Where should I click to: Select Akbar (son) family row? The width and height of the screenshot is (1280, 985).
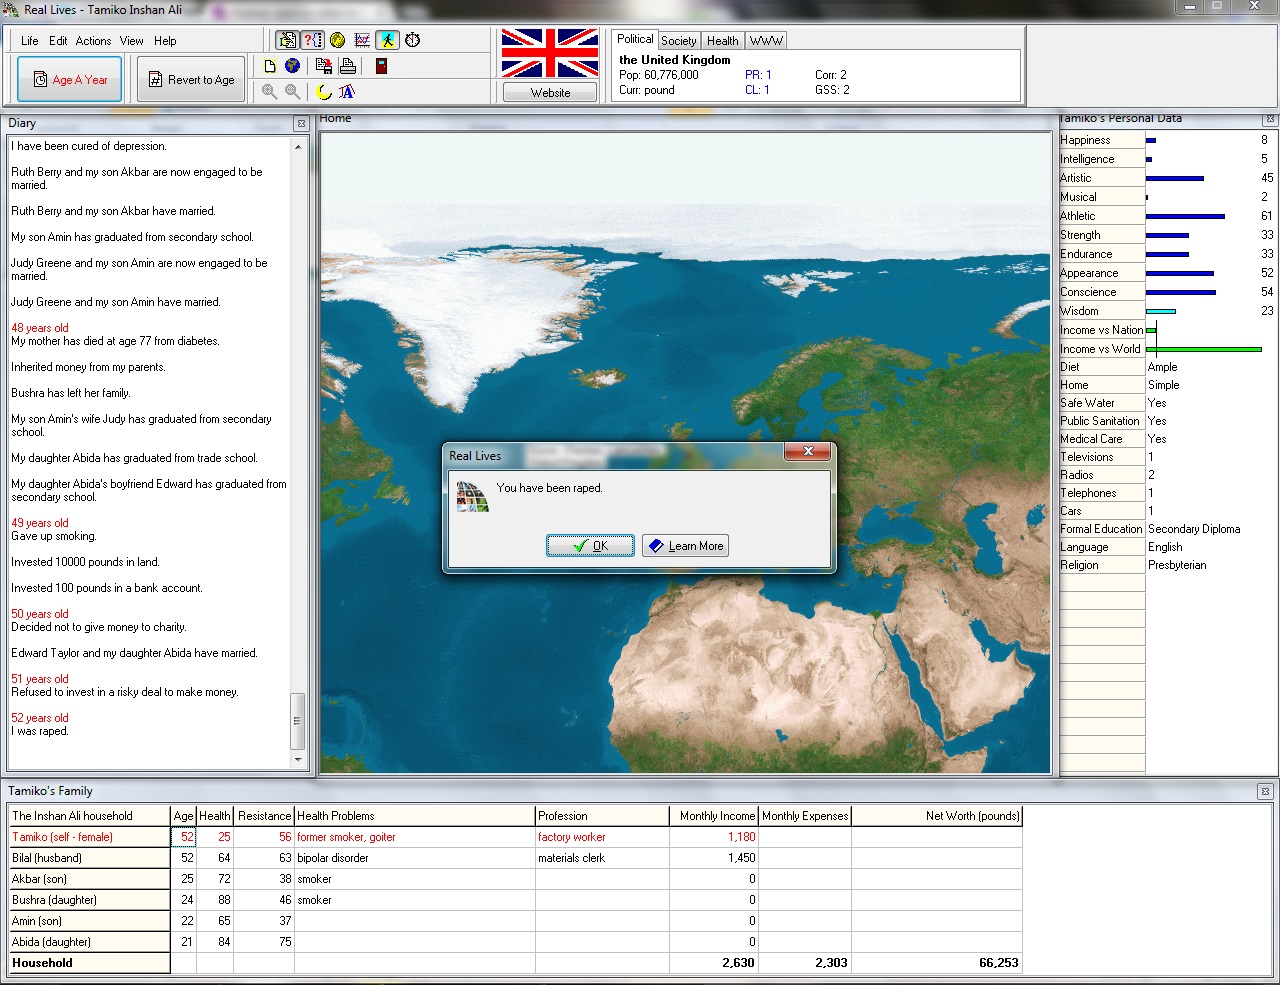tap(515, 879)
